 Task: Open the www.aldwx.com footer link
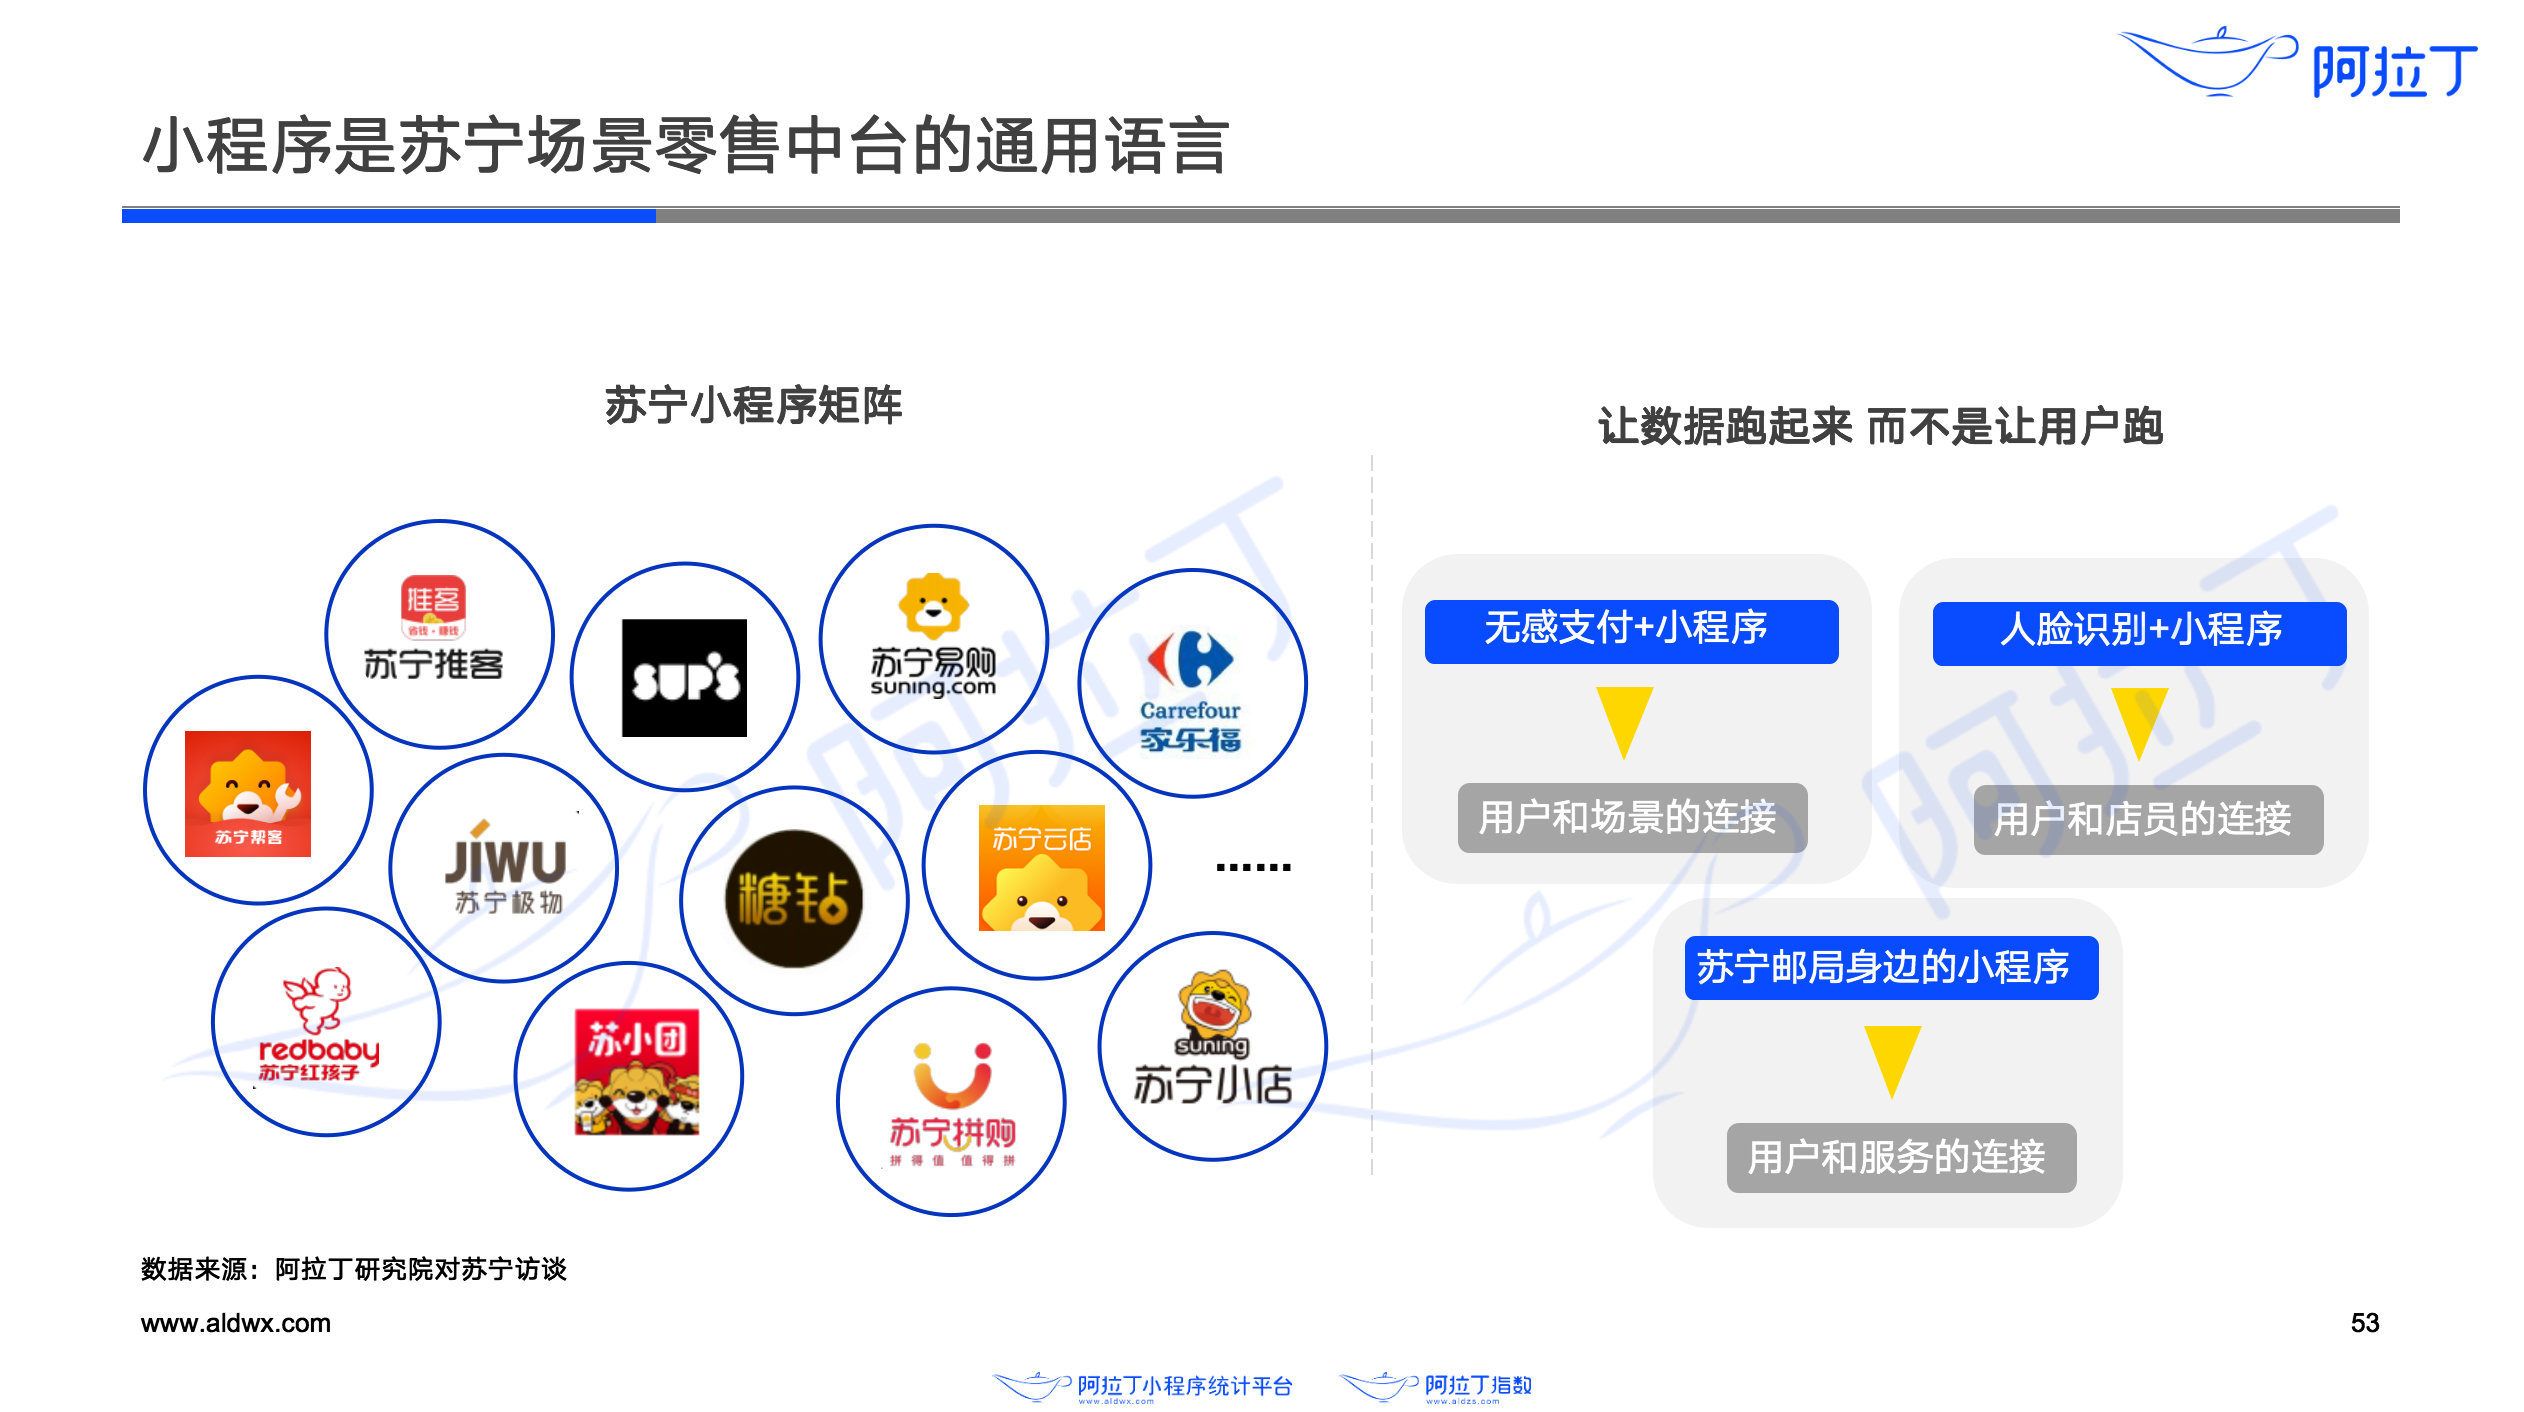(x=236, y=1323)
